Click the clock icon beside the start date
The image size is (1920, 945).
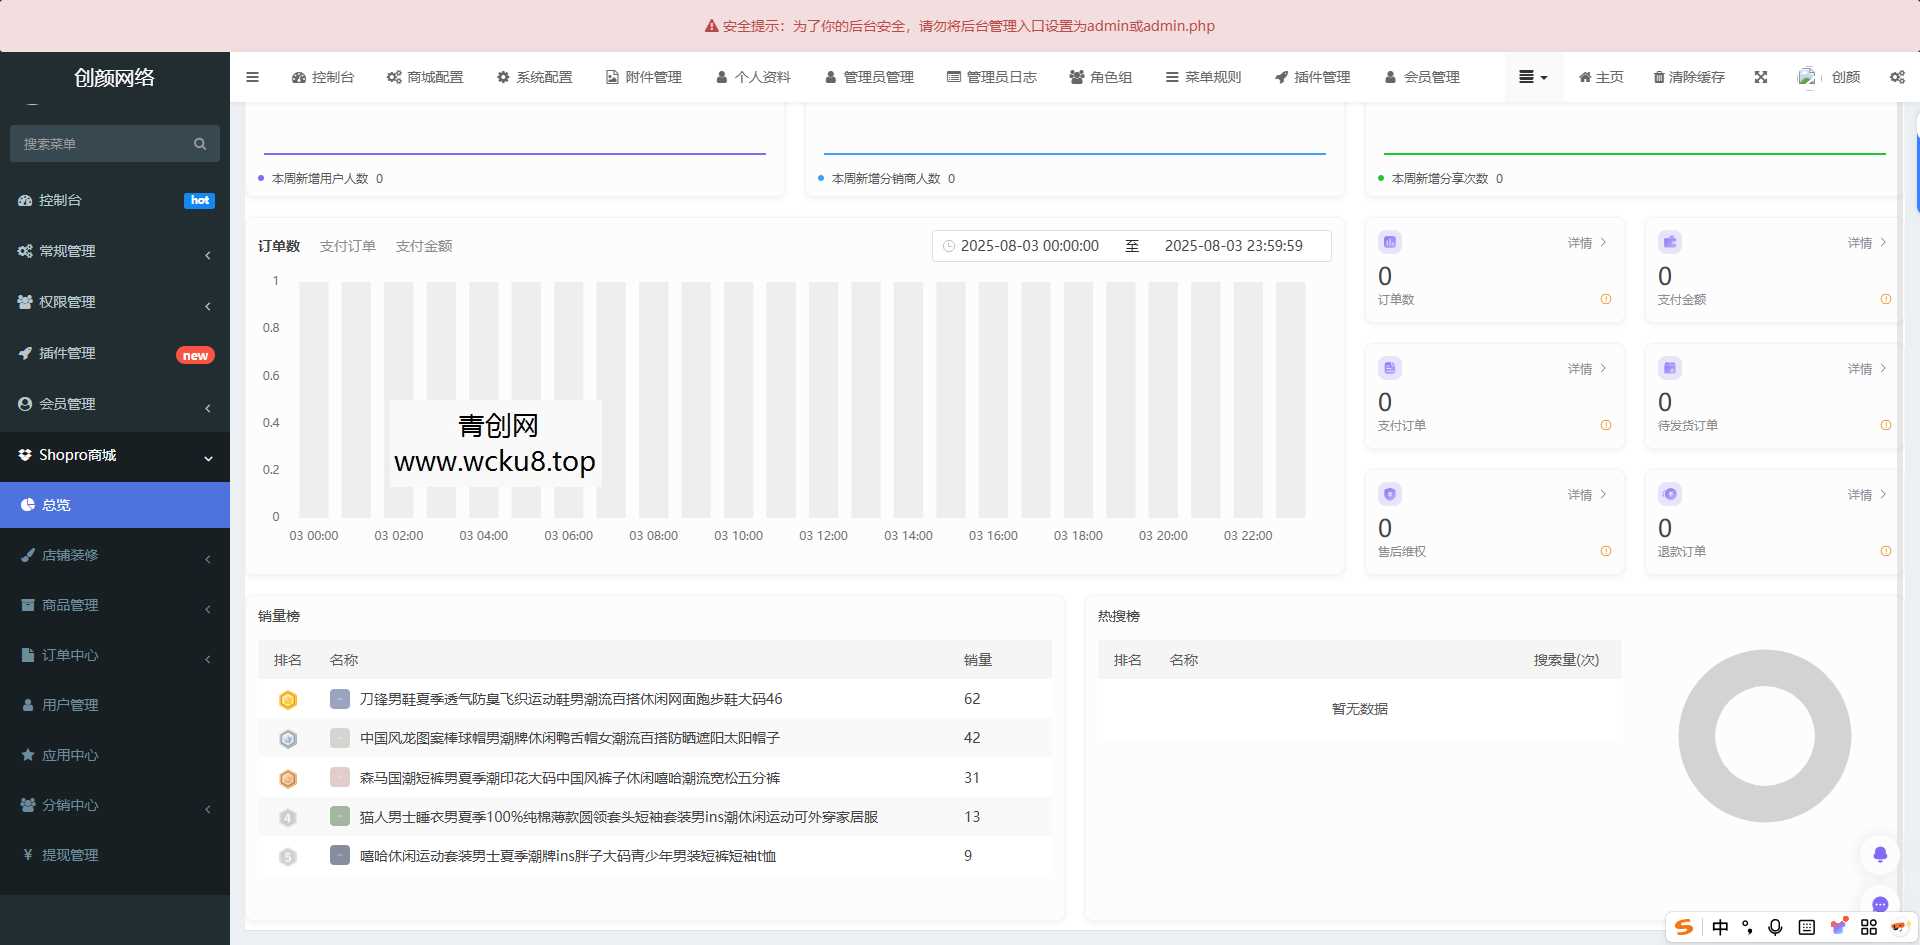click(x=950, y=245)
